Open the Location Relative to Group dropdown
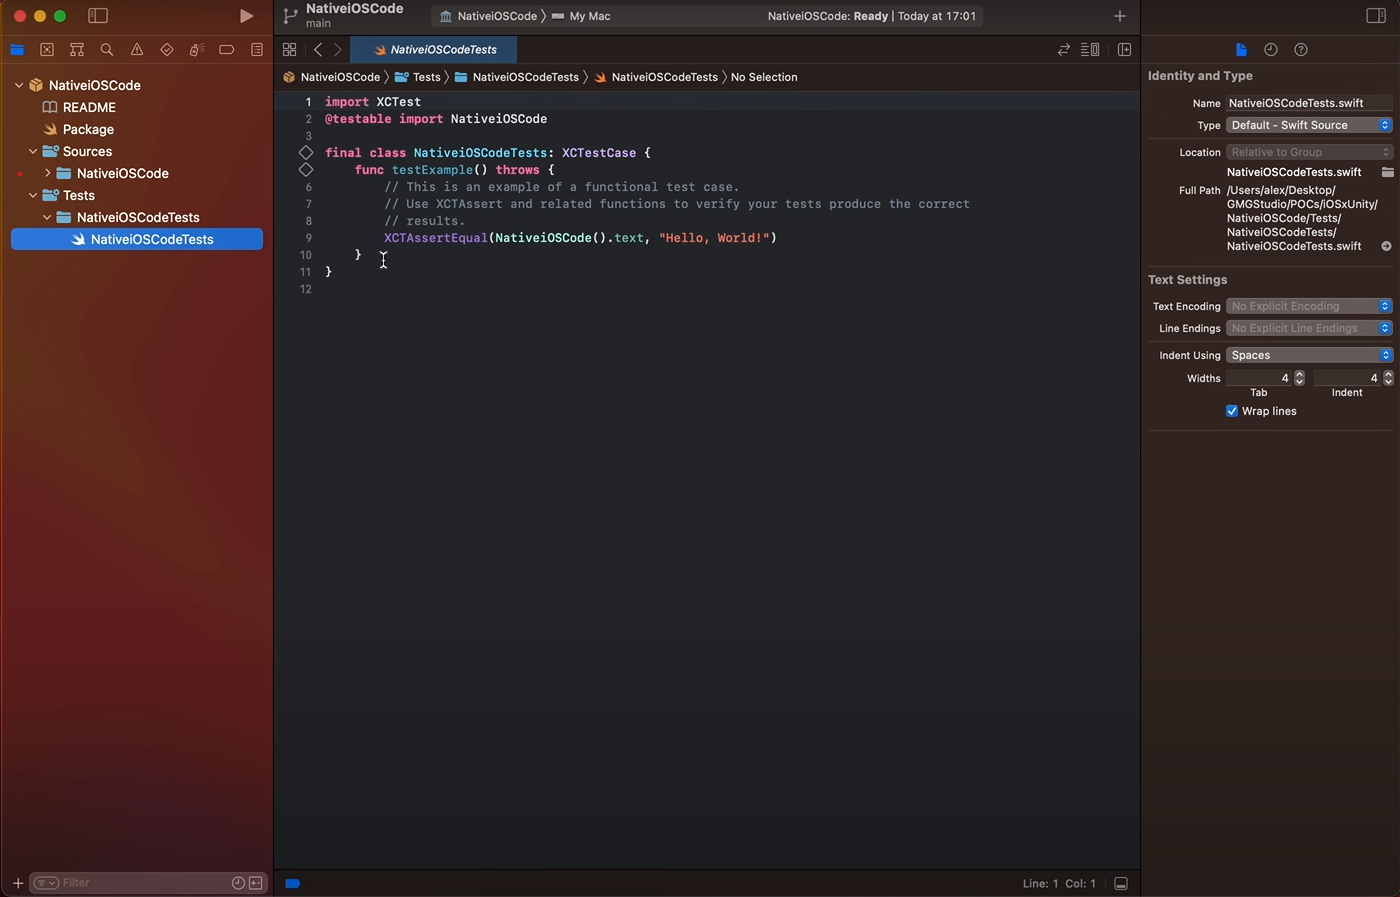The width and height of the screenshot is (1400, 897). click(1309, 152)
